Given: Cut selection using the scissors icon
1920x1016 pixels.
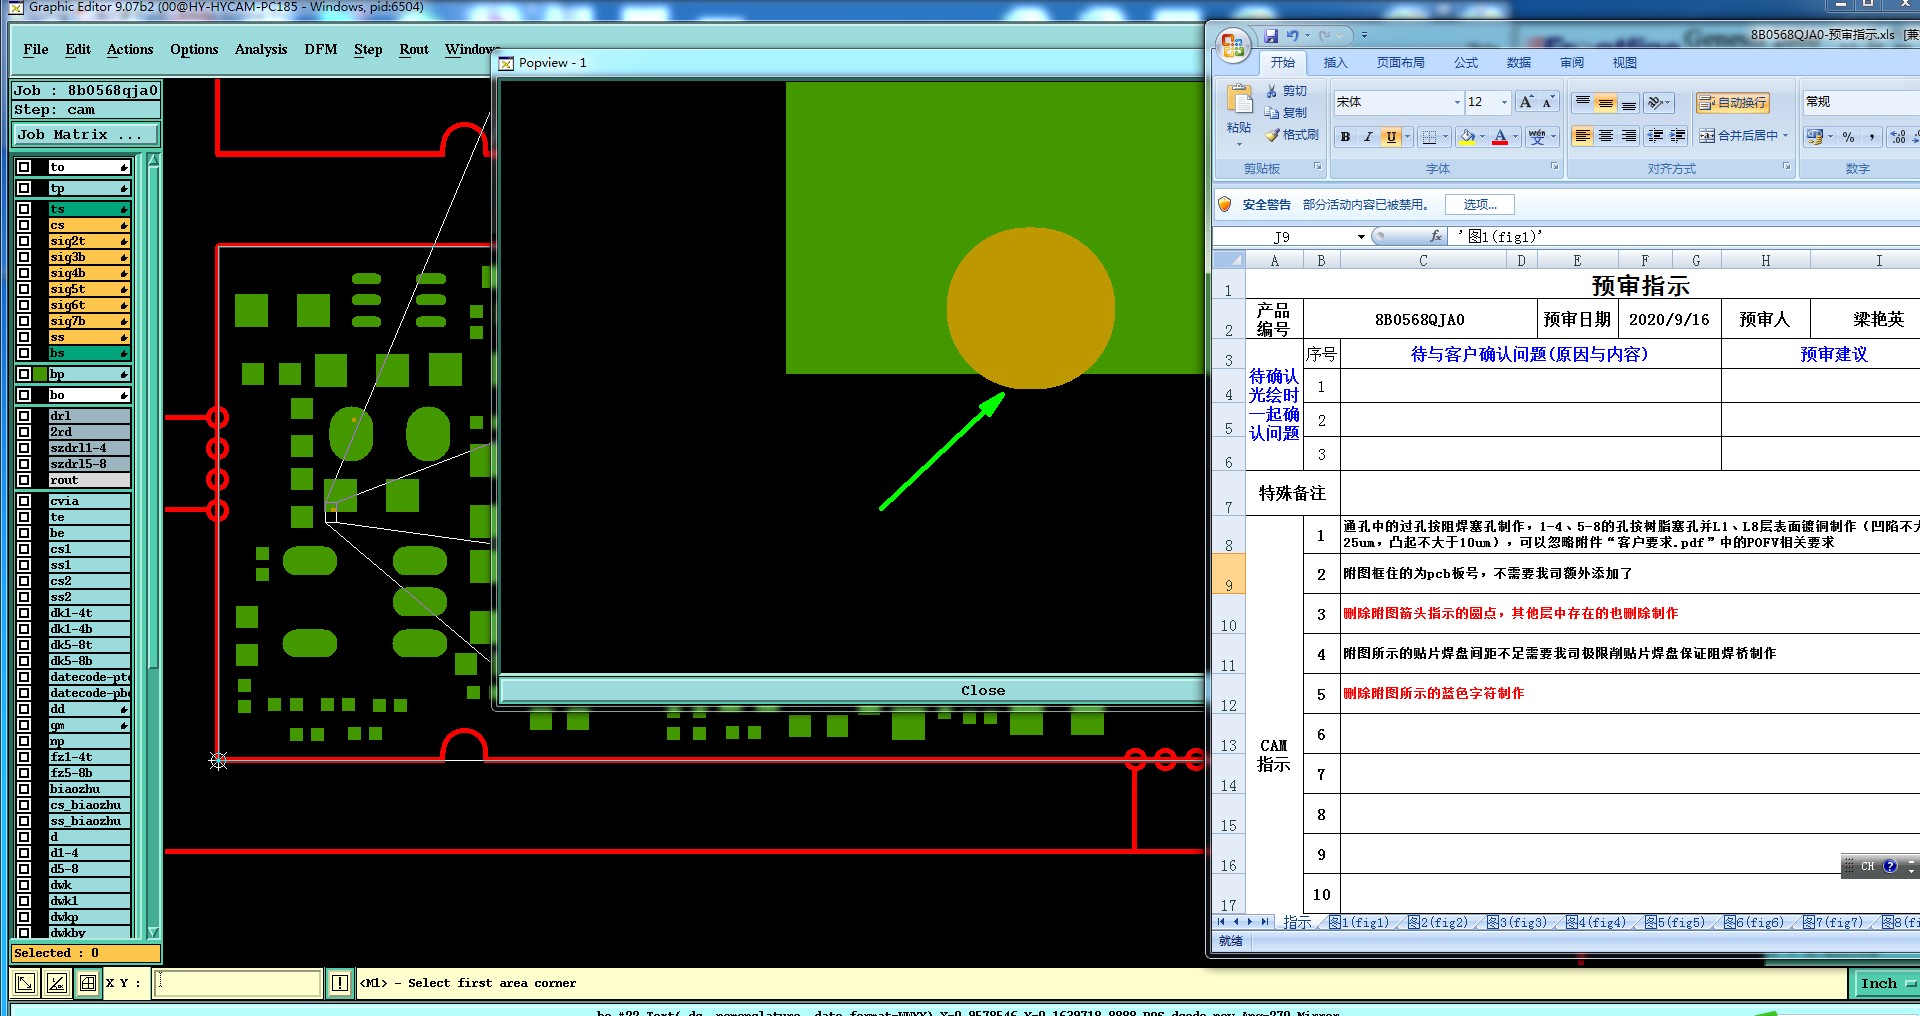Looking at the screenshot, I should click(x=1272, y=91).
